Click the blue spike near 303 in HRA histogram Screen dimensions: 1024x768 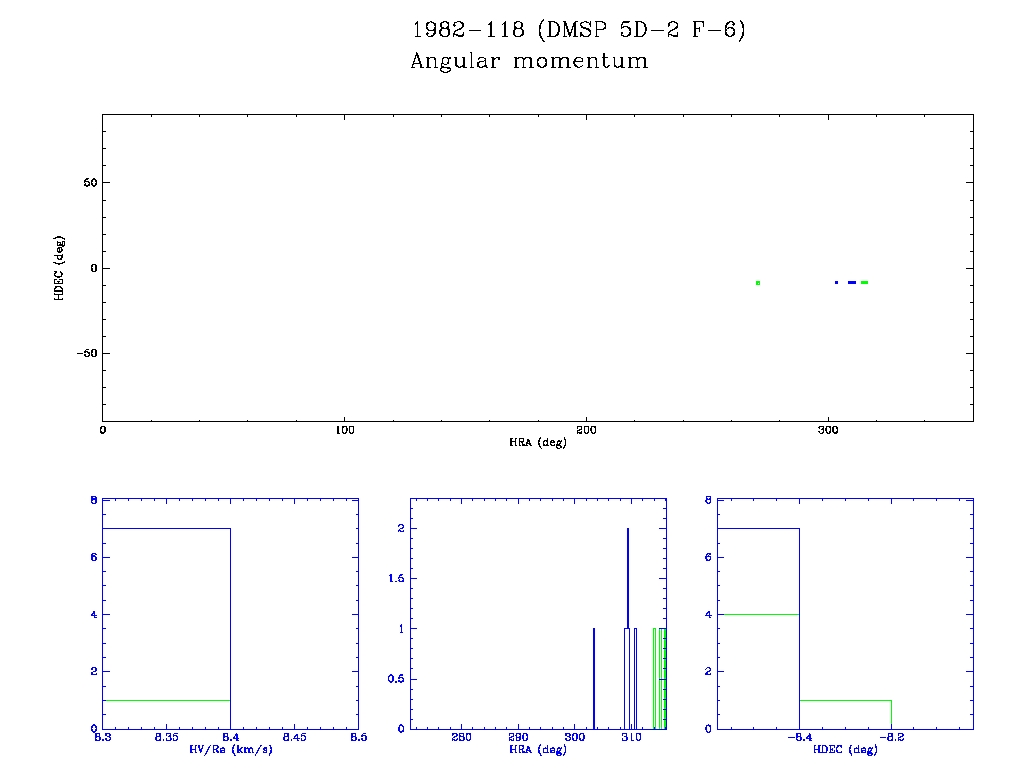click(594, 680)
